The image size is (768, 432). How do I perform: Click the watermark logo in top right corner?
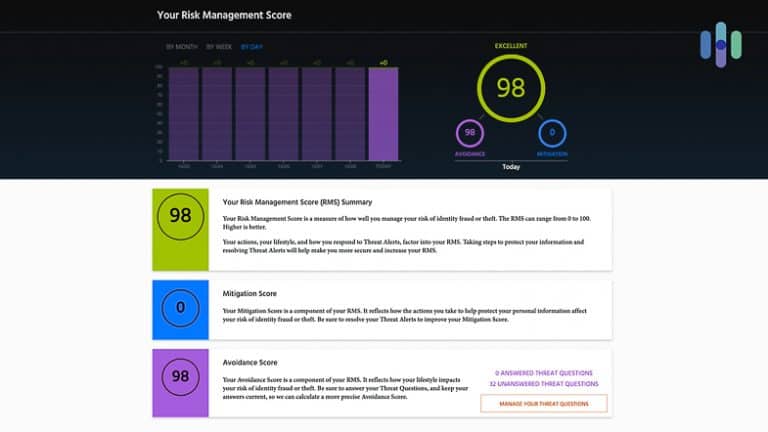click(720, 45)
